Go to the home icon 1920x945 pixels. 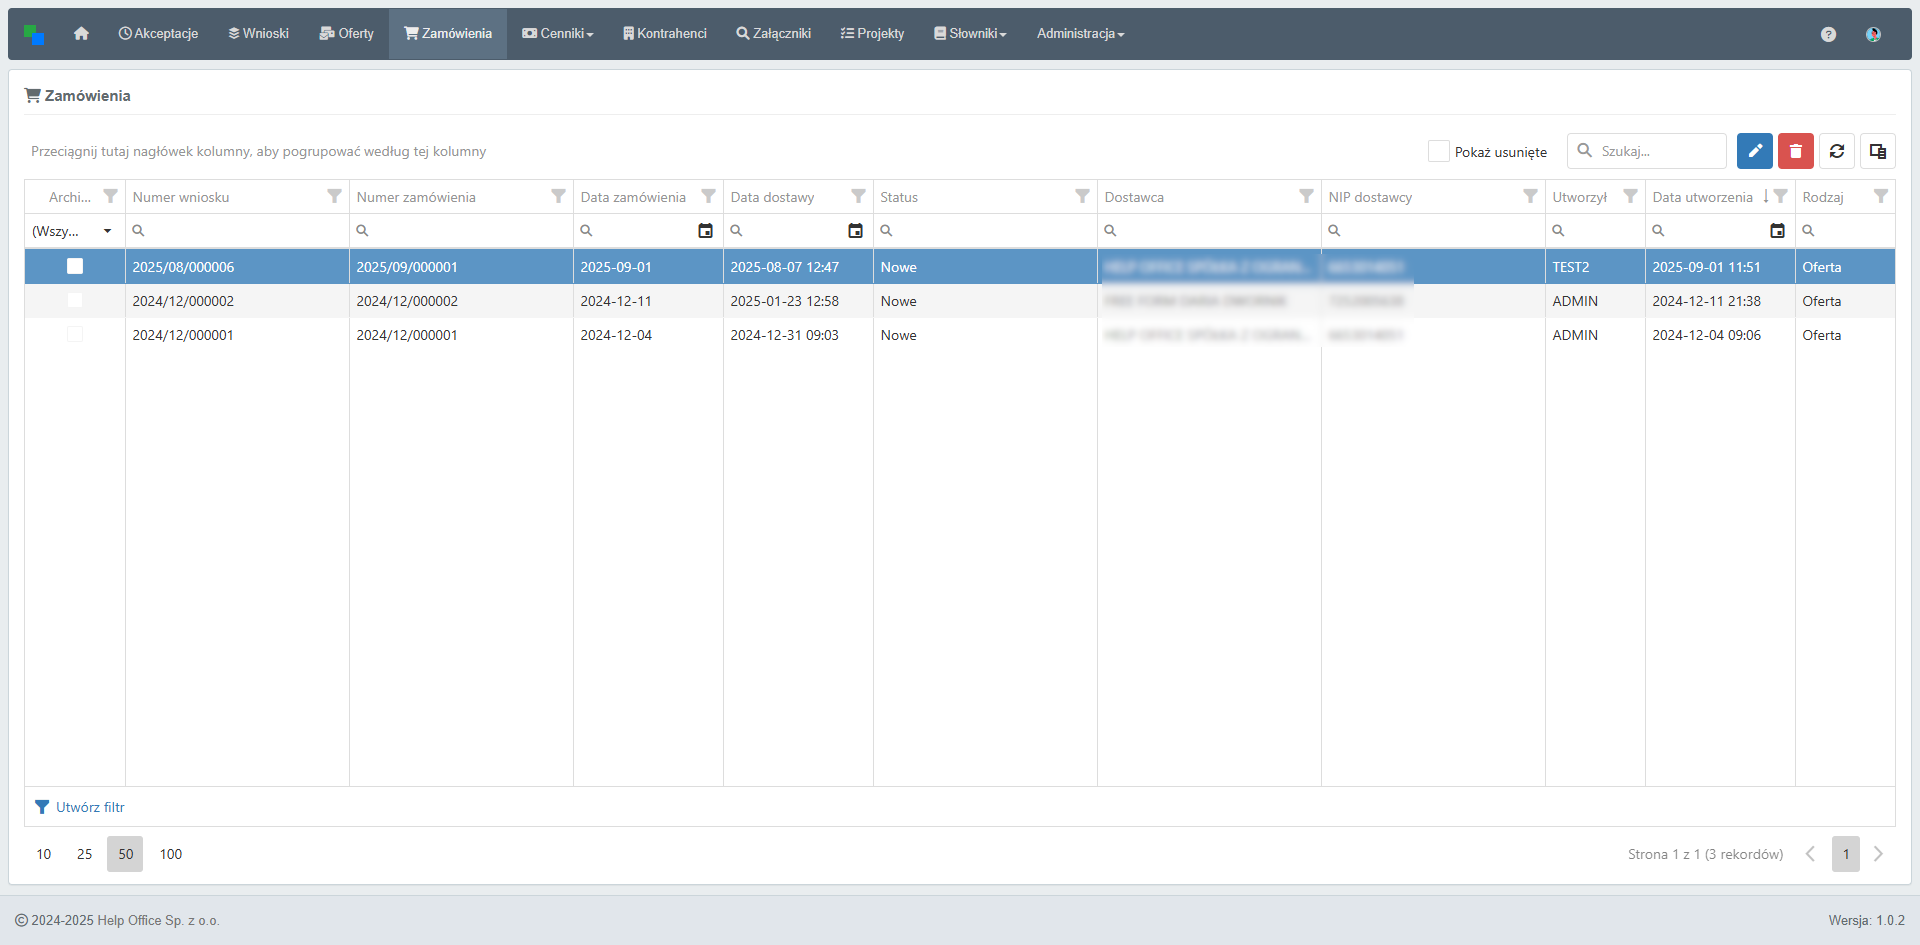81,34
